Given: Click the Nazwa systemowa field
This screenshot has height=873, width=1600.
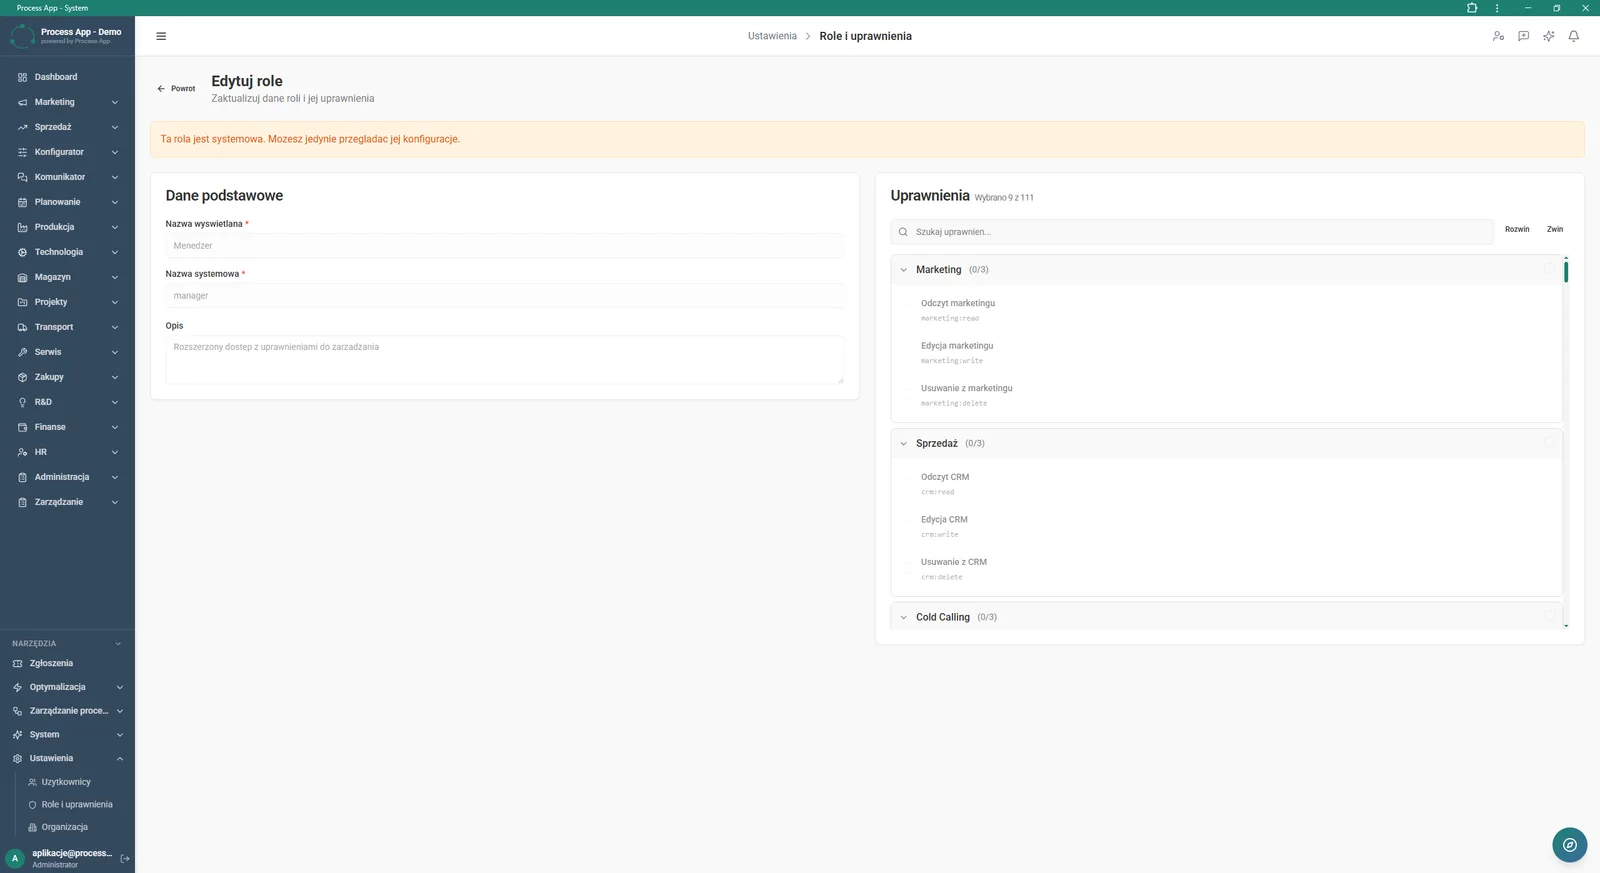Looking at the screenshot, I should pos(504,296).
